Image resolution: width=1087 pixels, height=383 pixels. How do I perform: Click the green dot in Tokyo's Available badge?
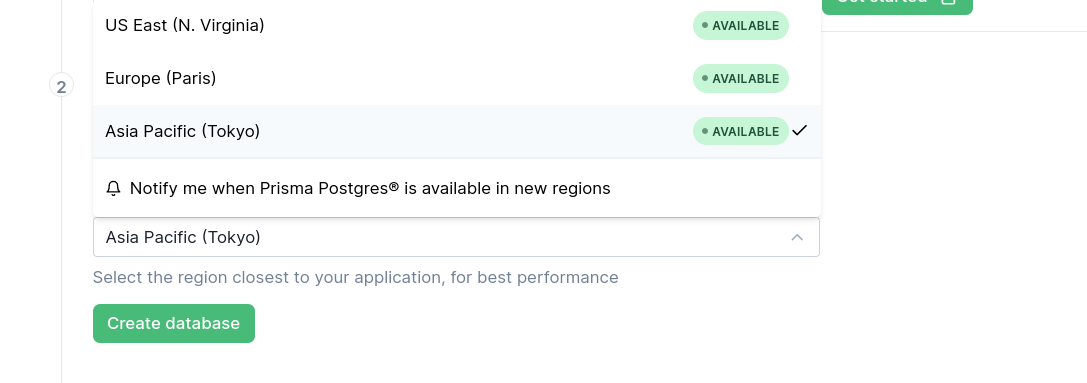point(705,130)
